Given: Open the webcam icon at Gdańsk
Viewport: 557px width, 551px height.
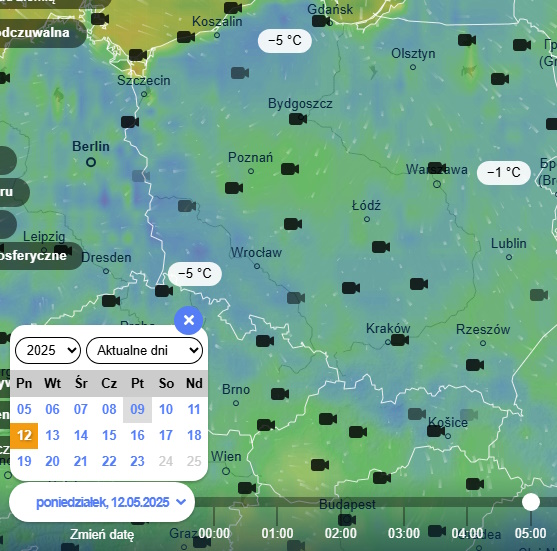Looking at the screenshot, I should click(x=320, y=21).
